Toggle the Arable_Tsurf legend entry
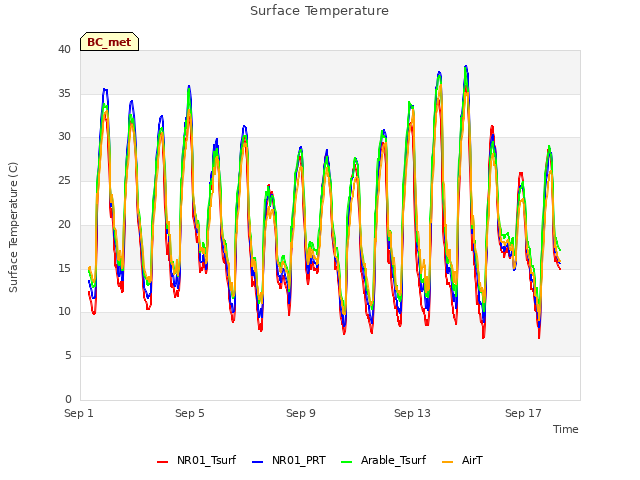 tap(384, 460)
